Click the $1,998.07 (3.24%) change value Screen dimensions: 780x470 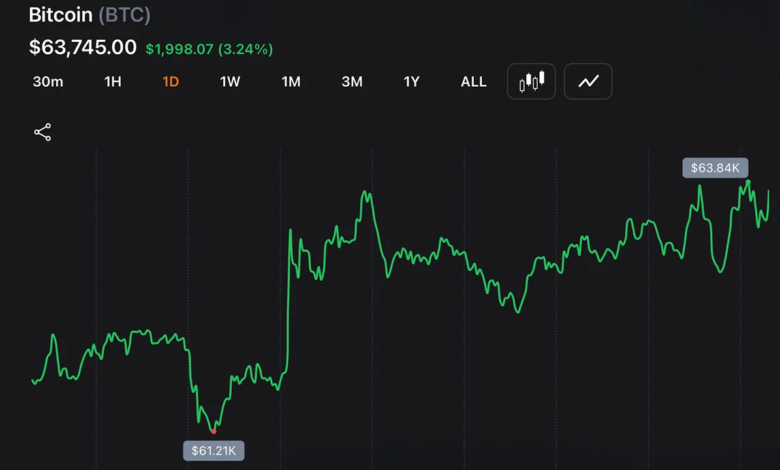point(209,49)
